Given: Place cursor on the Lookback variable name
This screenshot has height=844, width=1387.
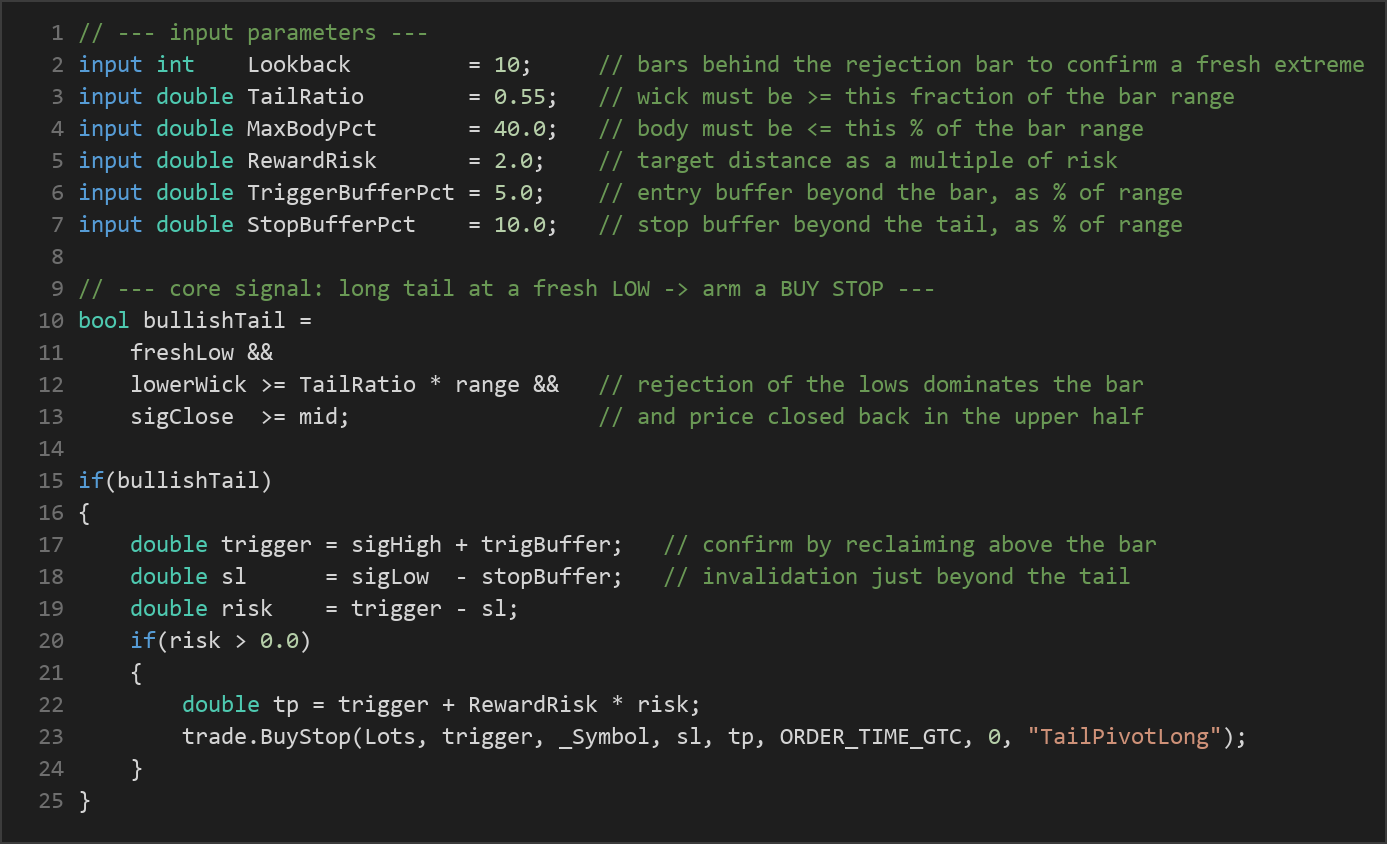Looking at the screenshot, I should click(299, 65).
